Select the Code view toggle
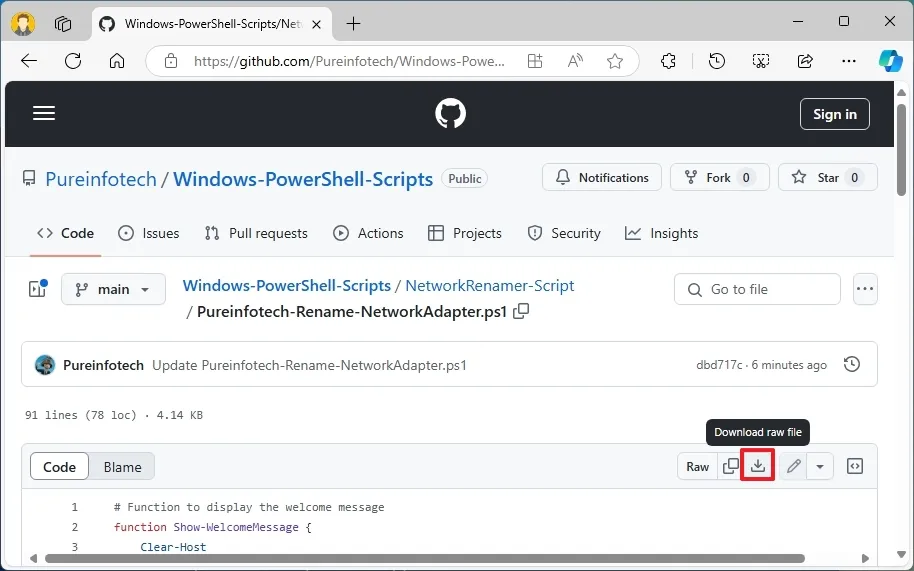The height and width of the screenshot is (571, 914). 60,467
